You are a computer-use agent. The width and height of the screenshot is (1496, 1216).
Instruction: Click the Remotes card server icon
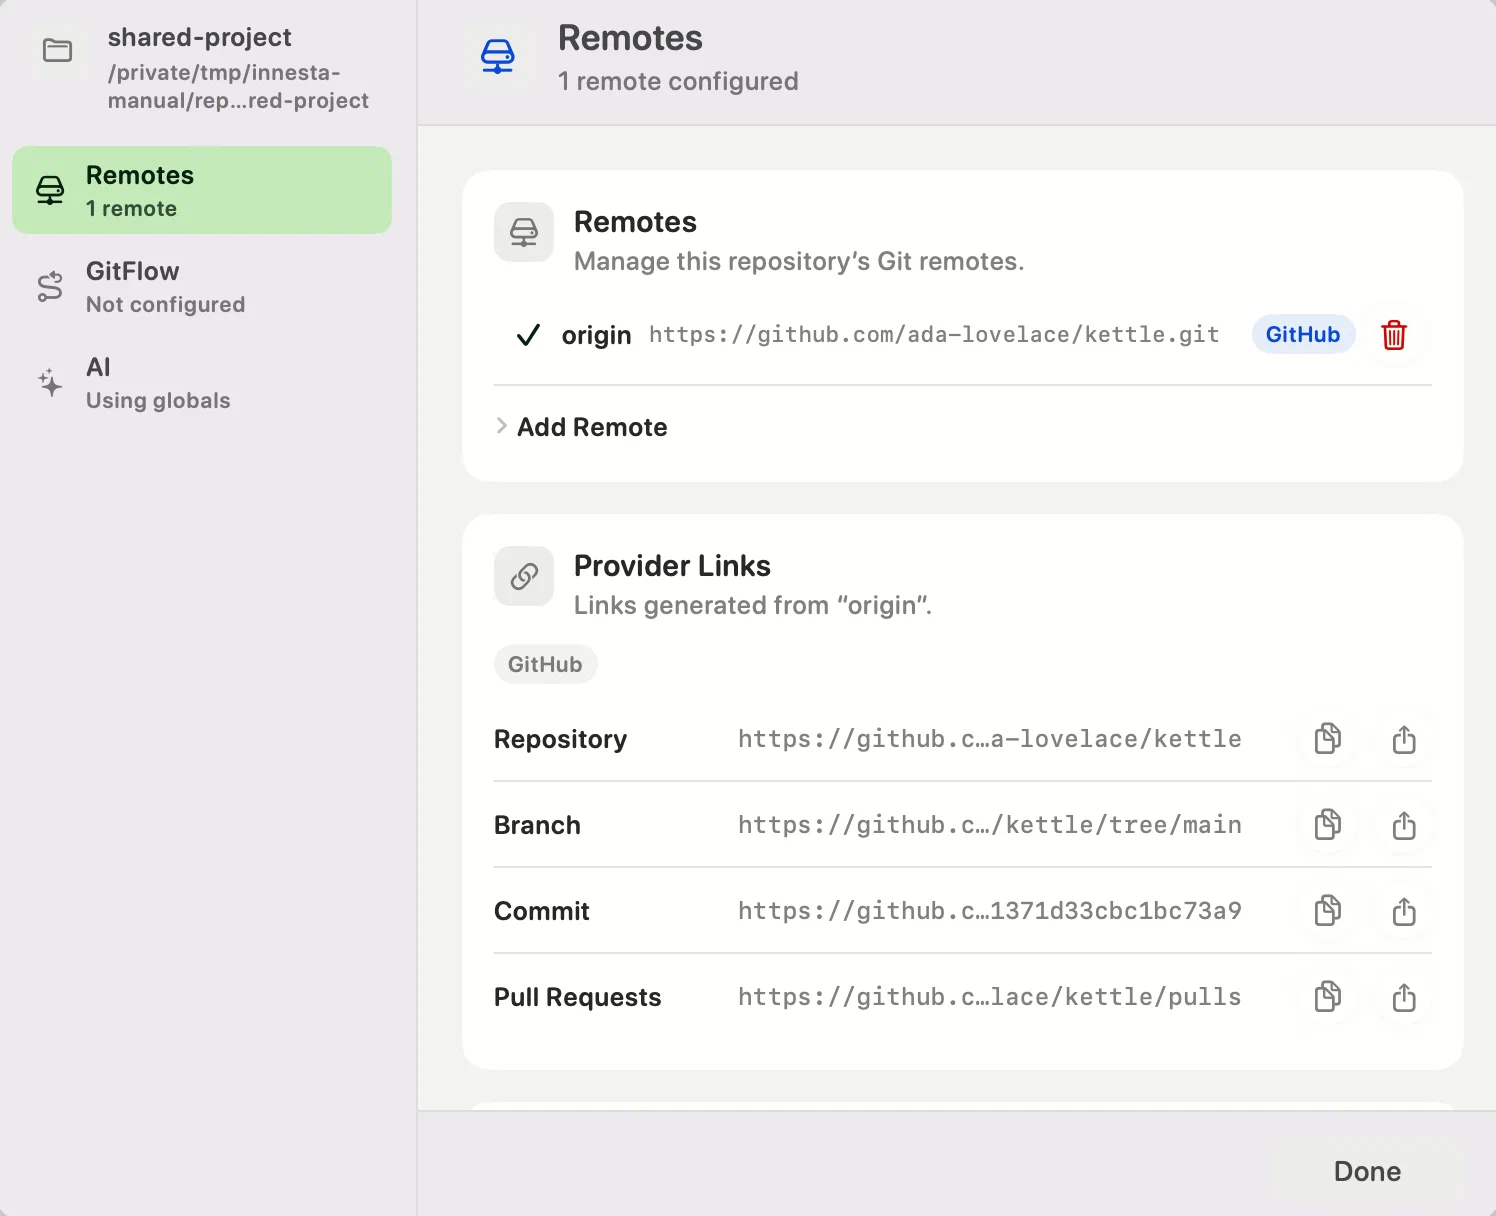coord(524,232)
